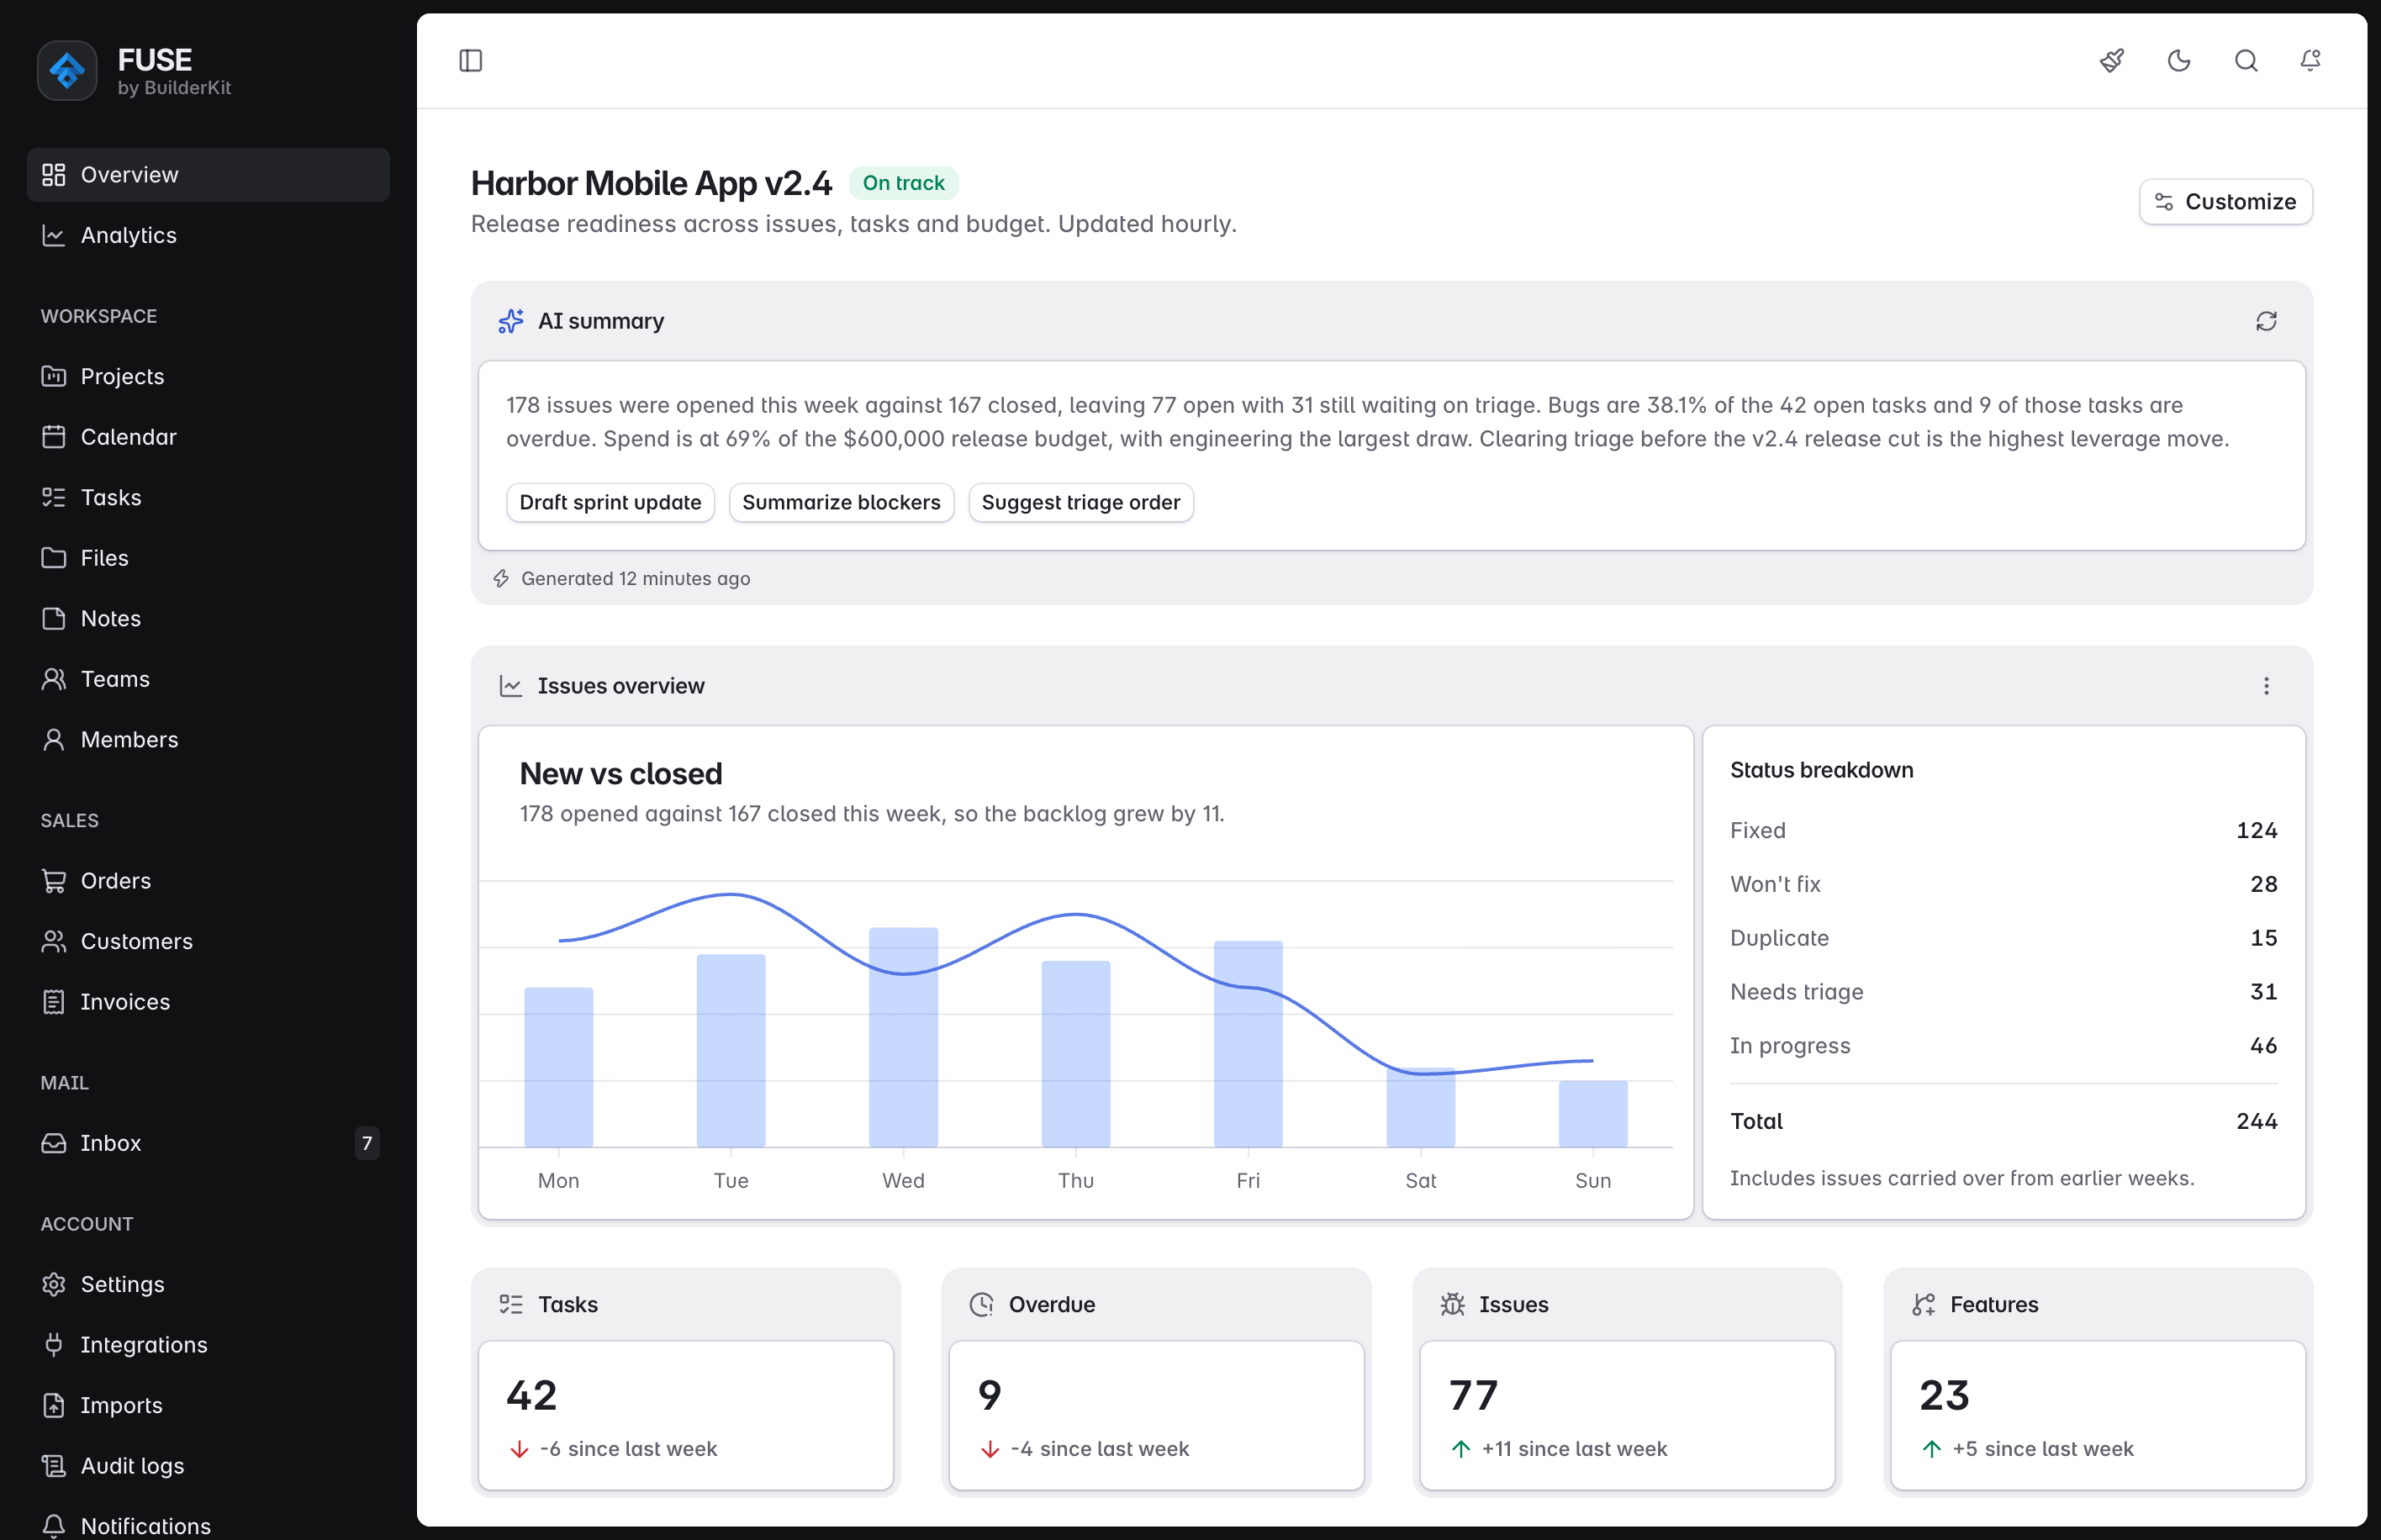Open Files in the sidebar
The width and height of the screenshot is (2381, 1540).
208,558
